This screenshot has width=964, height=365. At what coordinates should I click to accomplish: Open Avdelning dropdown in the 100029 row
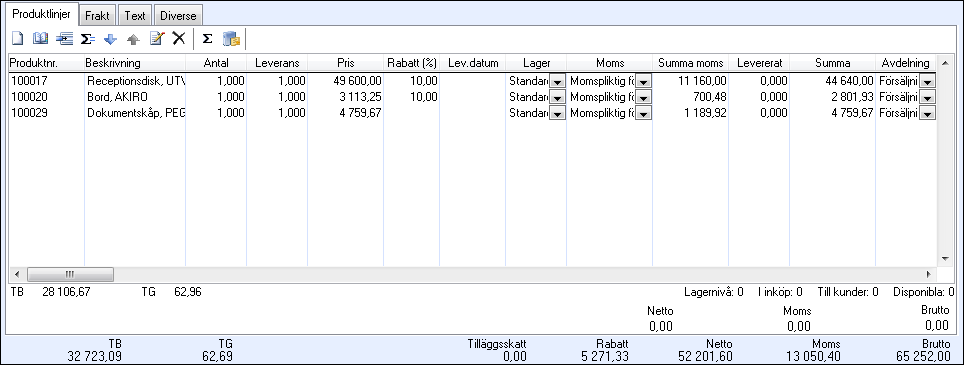(927, 113)
